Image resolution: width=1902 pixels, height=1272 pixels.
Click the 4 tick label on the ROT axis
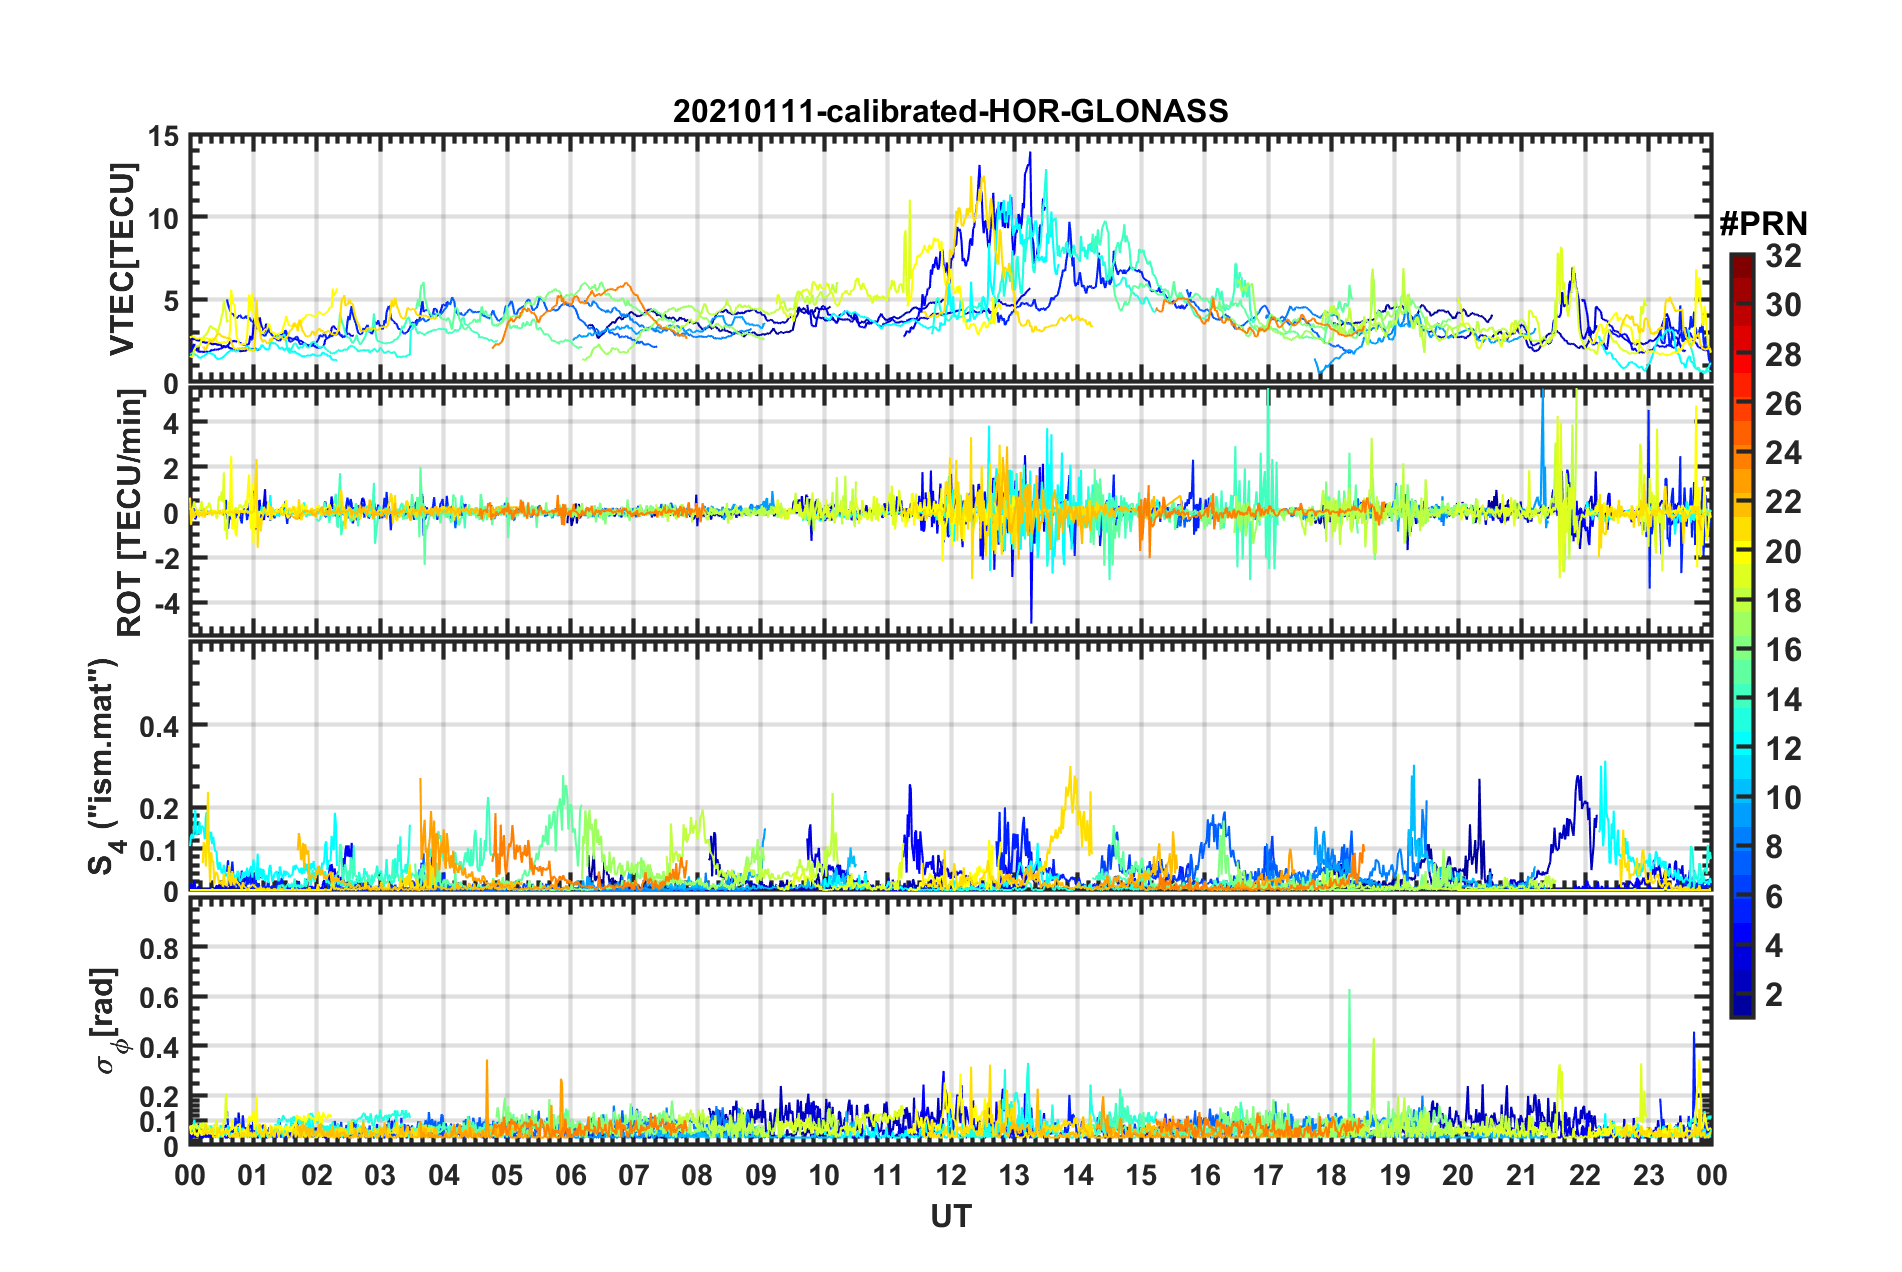[170, 424]
